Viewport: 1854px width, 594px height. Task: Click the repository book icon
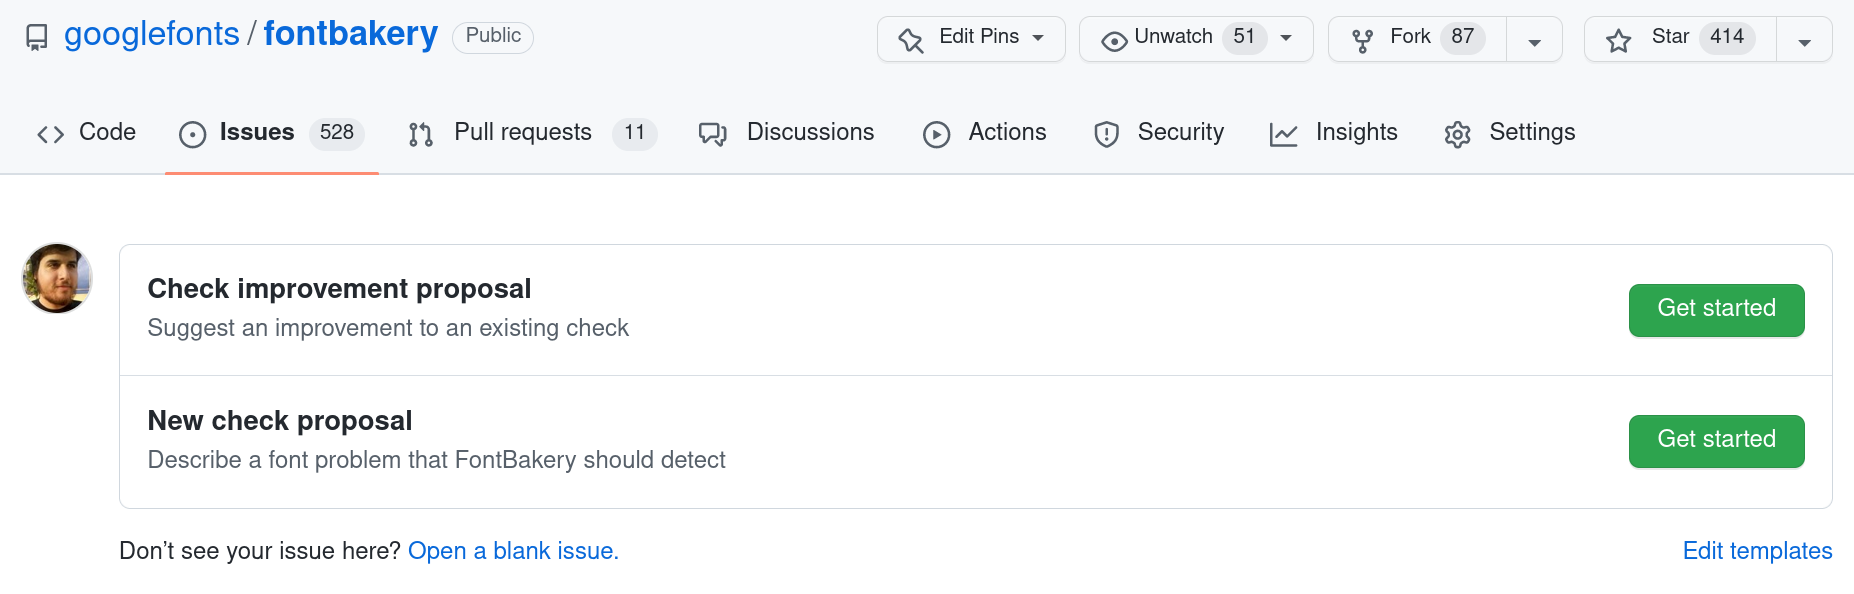[x=37, y=38]
